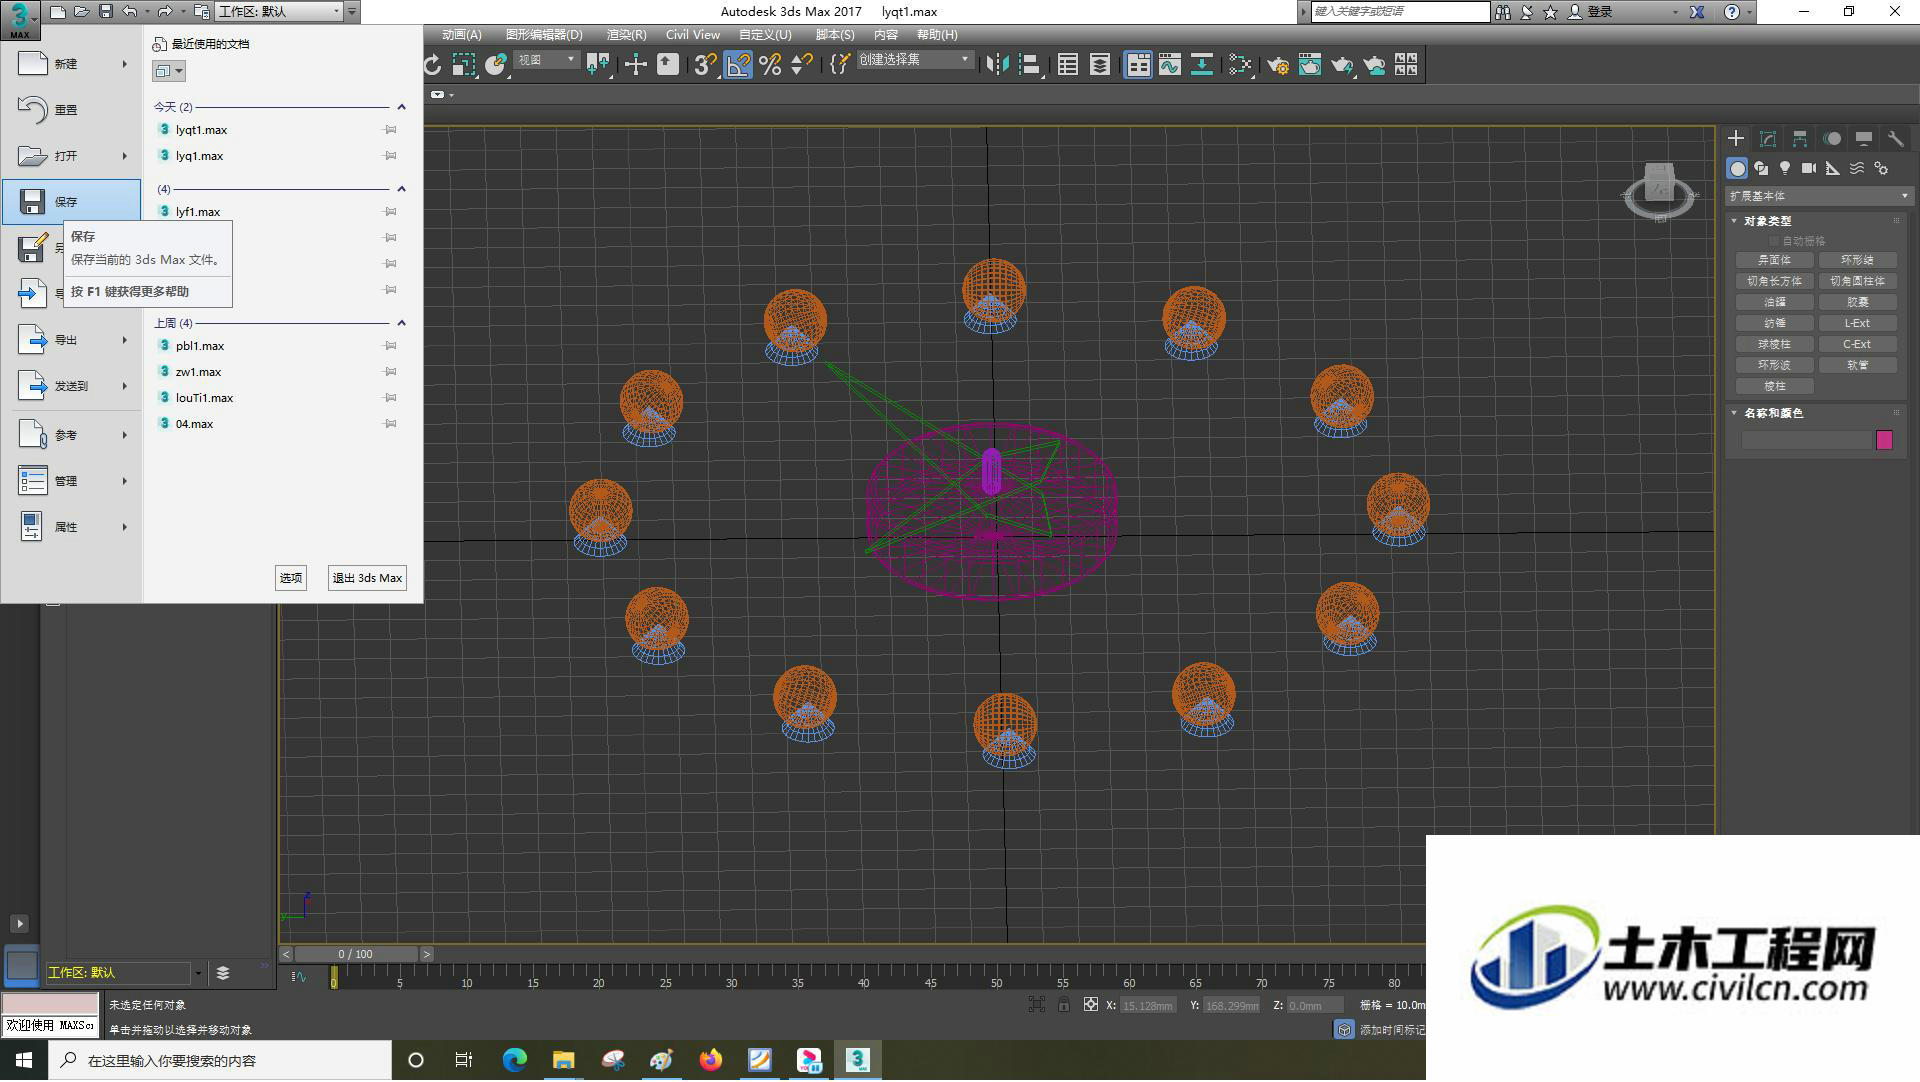1920x1082 pixels.
Task: Open the 创建选择集 named selection dropdown
Action: click(914, 60)
